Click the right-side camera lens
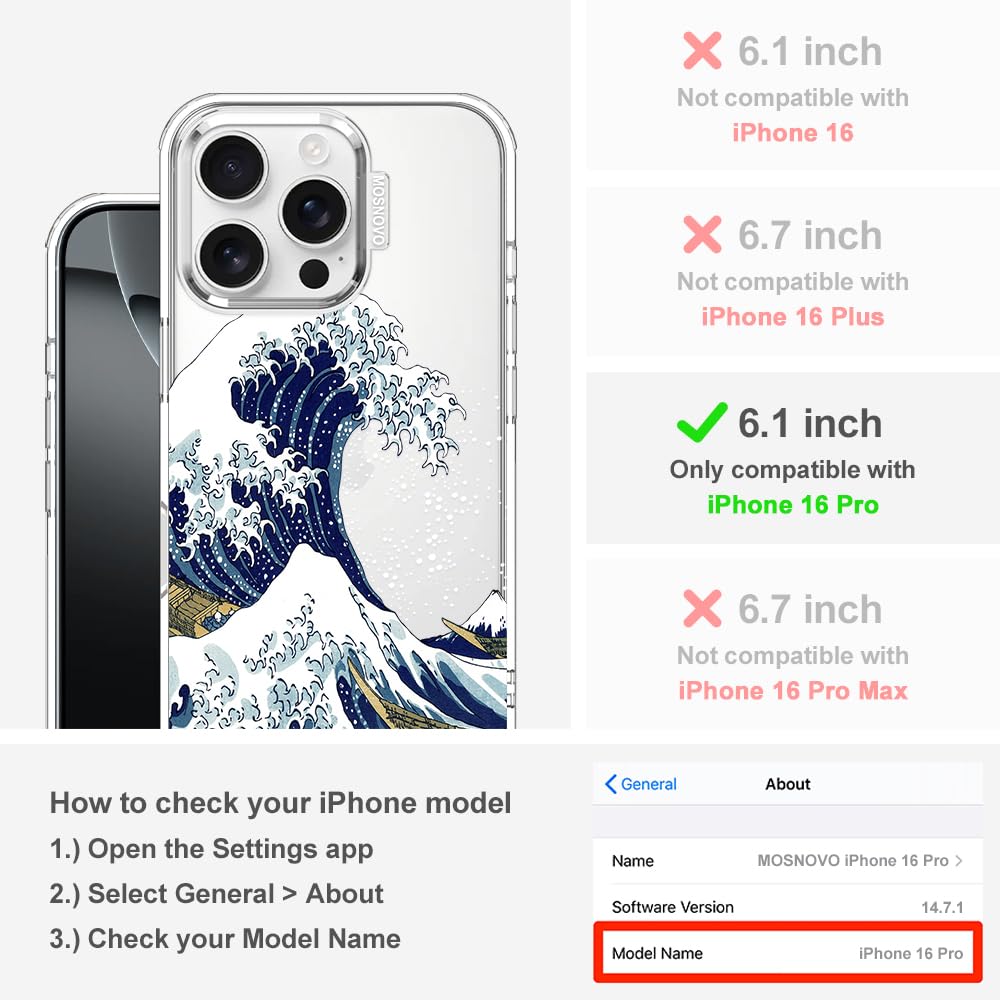The height and width of the screenshot is (1000, 1000). click(315, 211)
